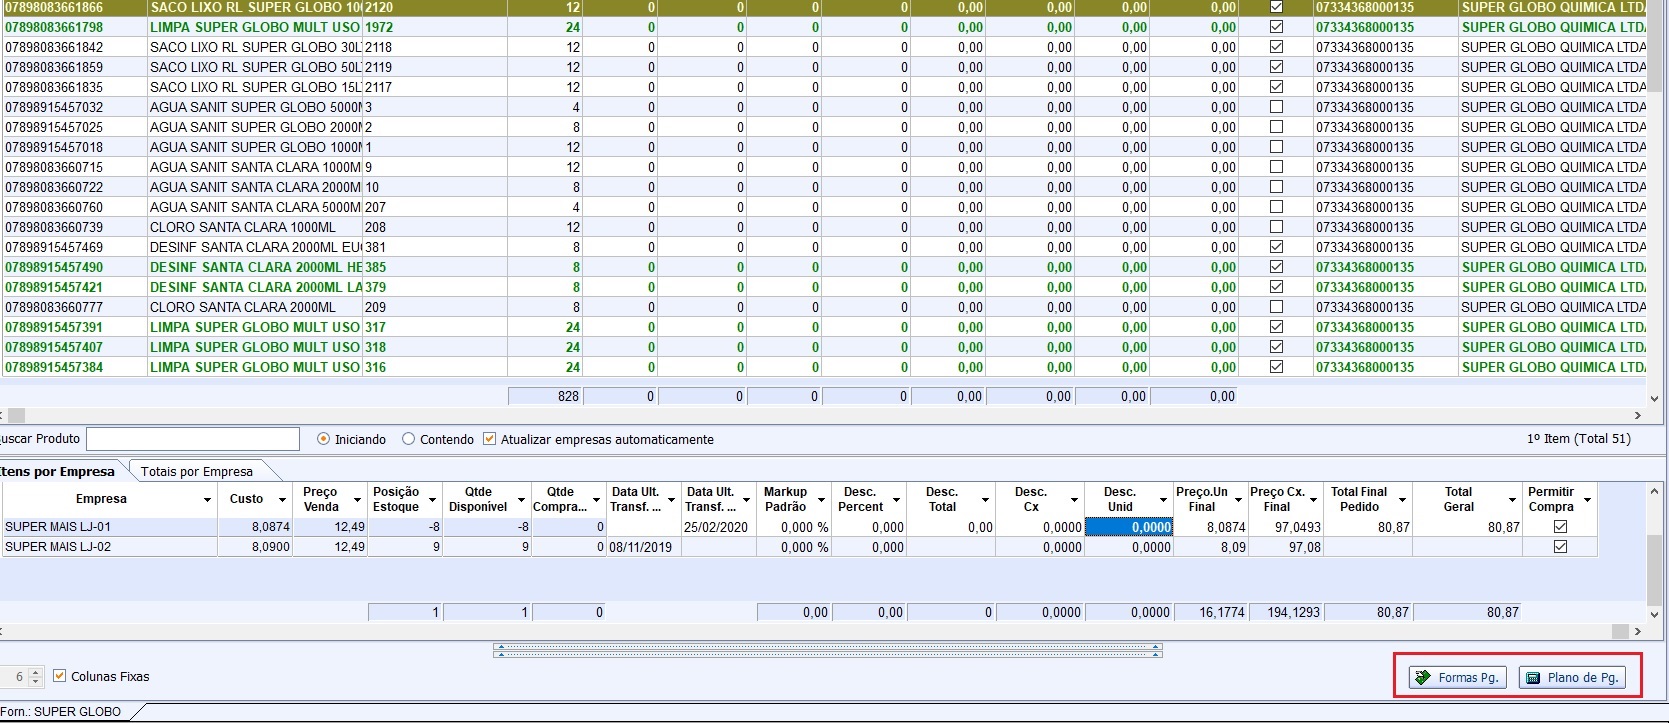1669x723 pixels.
Task: Open the Empresa column filter dropdown
Action: pos(207,499)
